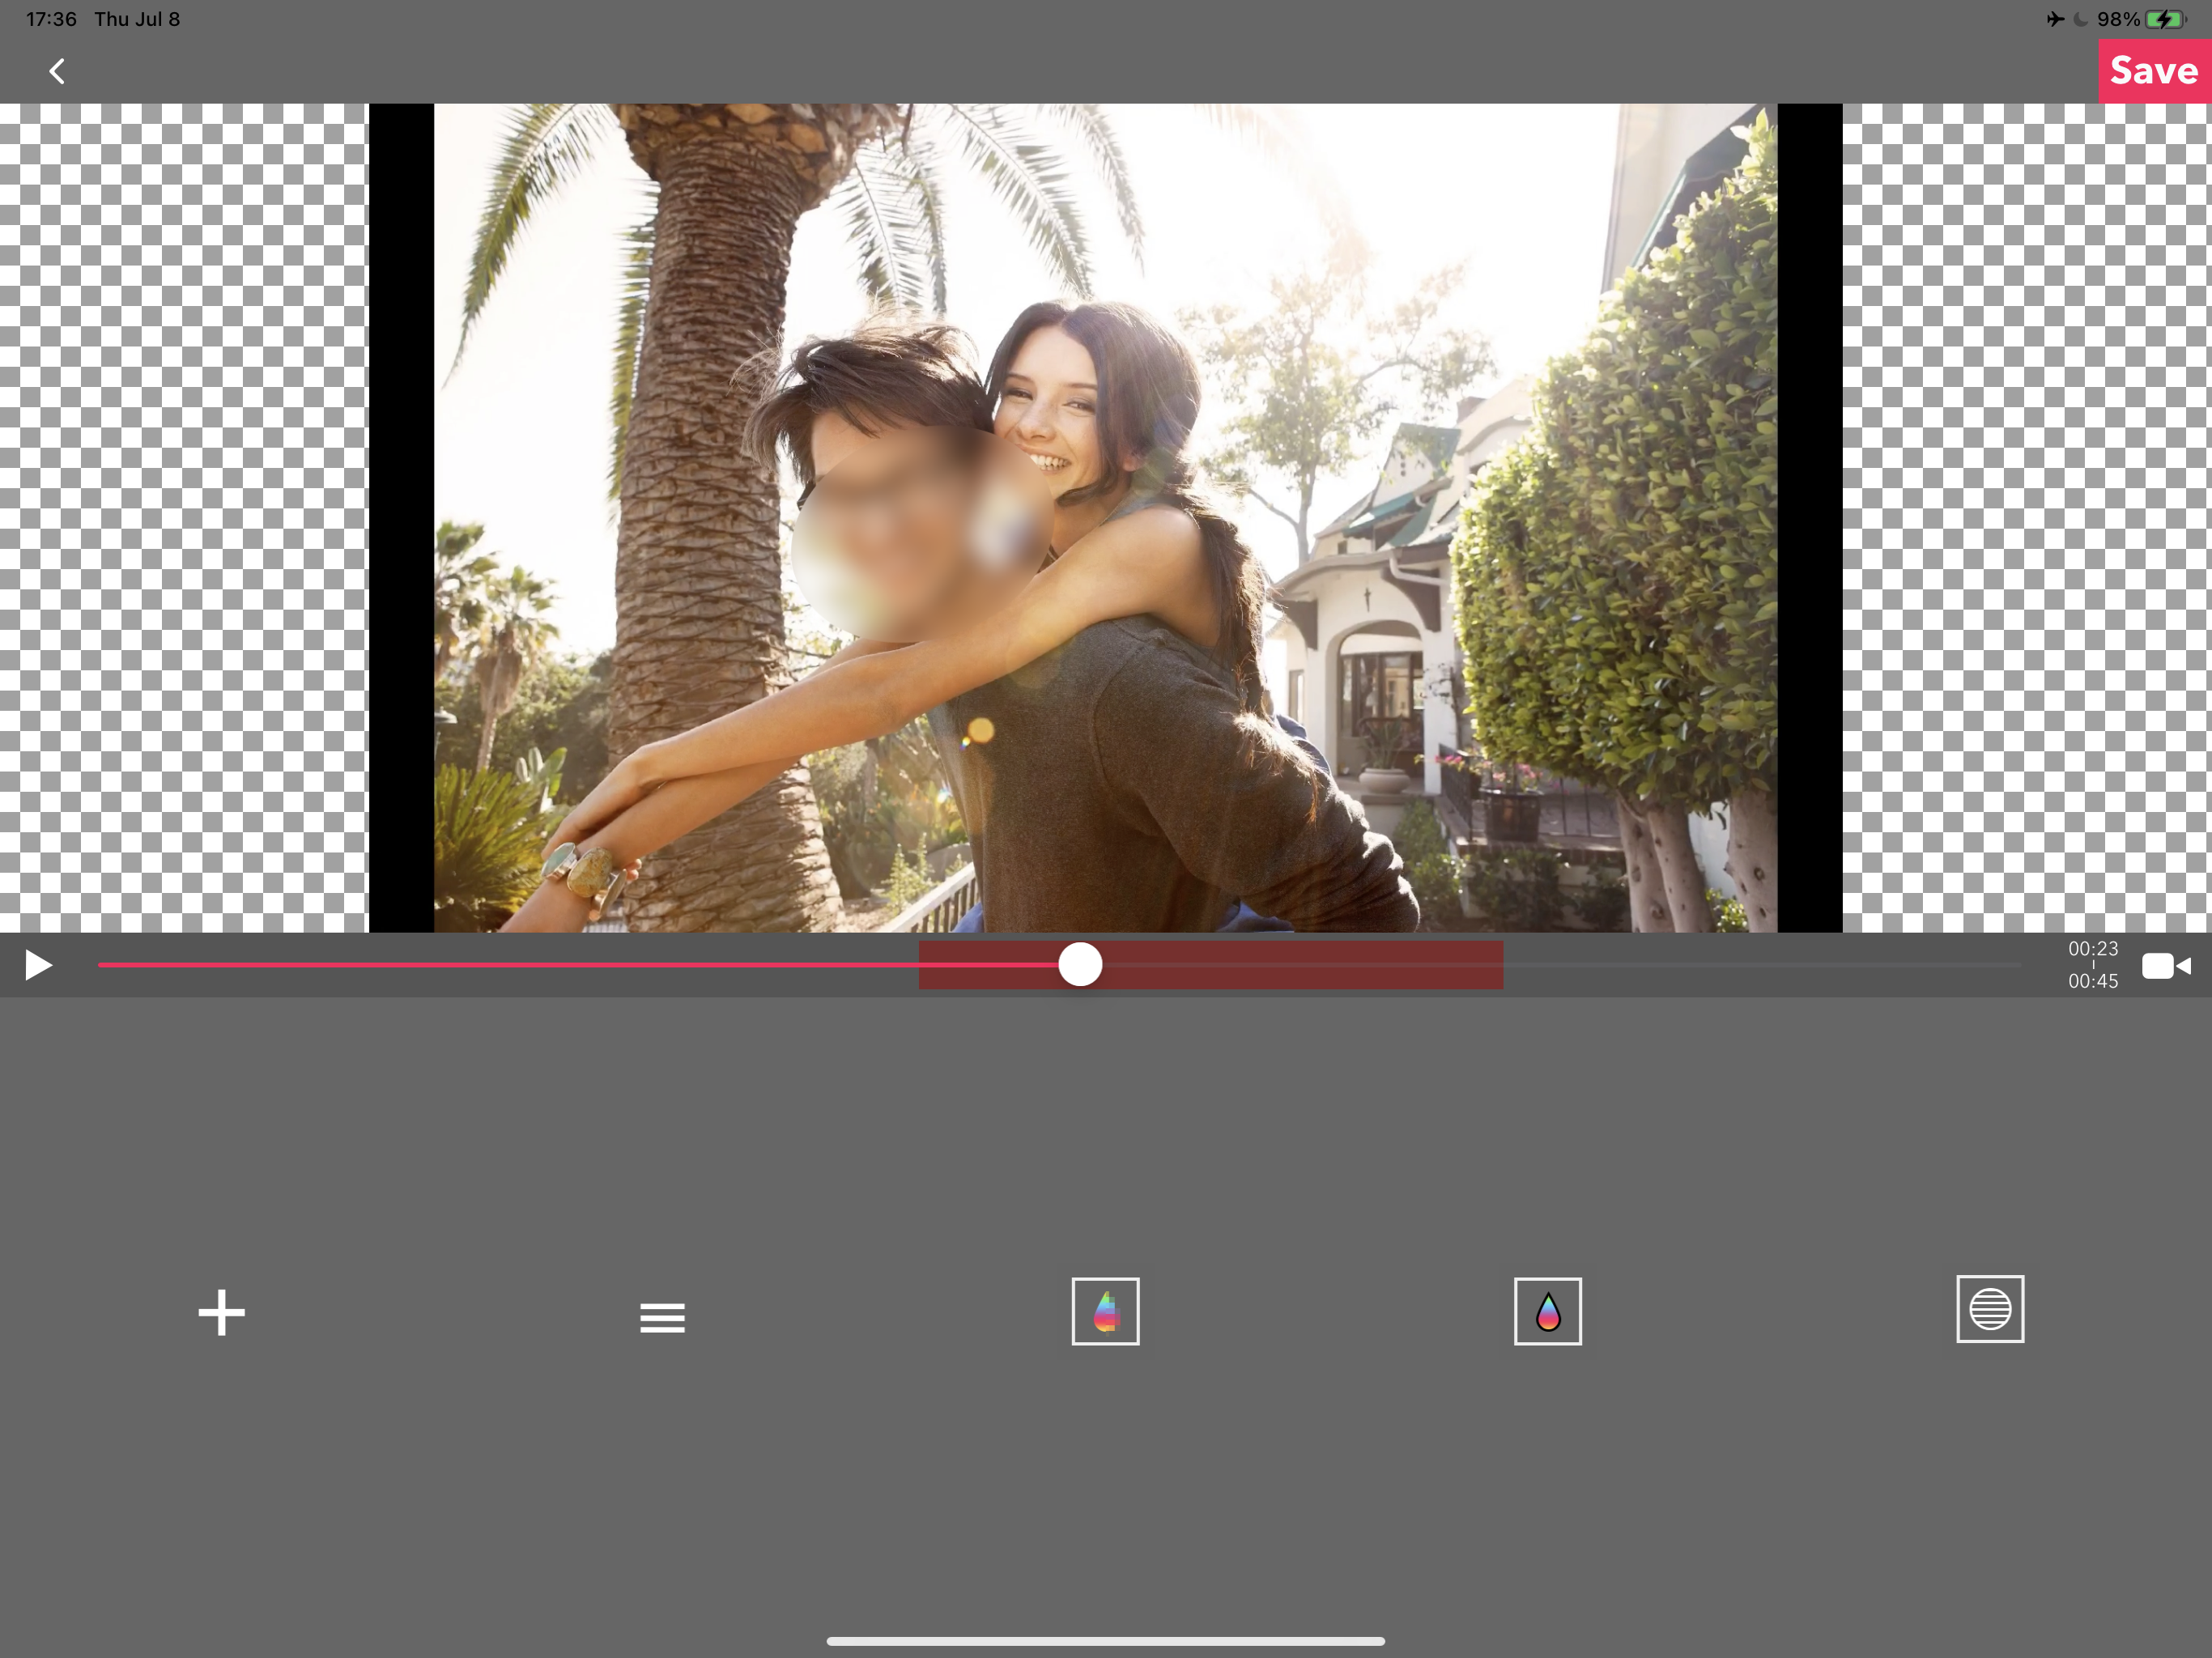Click the unplayed gray part of the timeline
The width and height of the screenshot is (2212, 1658).
[x=1760, y=965]
